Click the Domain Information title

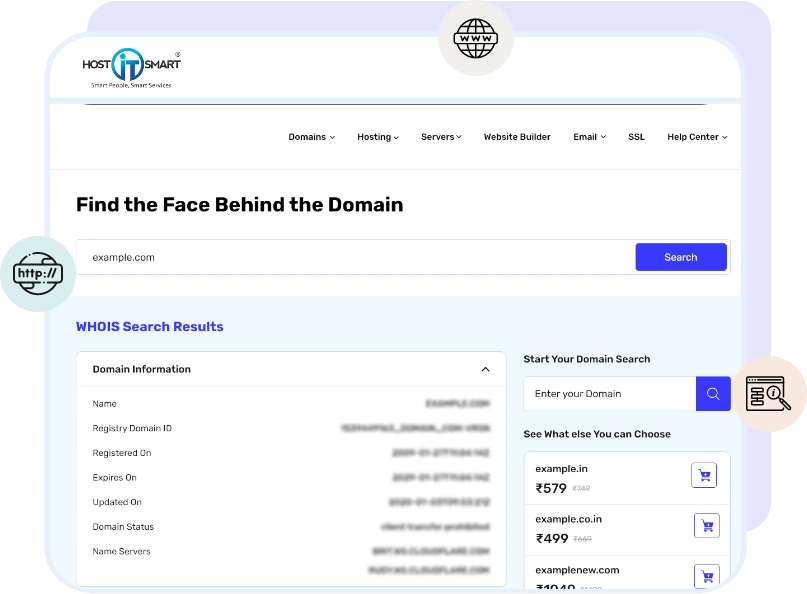pos(142,369)
